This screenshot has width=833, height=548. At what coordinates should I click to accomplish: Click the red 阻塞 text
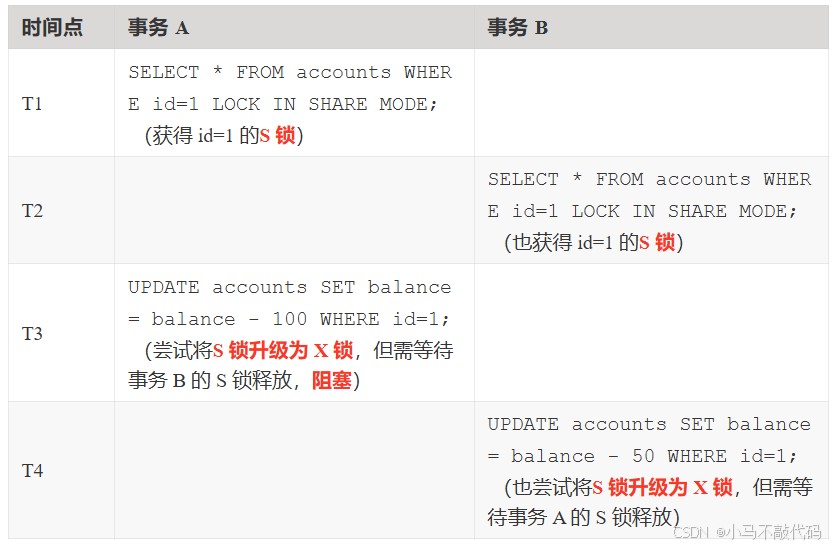pyautogui.click(x=331, y=381)
